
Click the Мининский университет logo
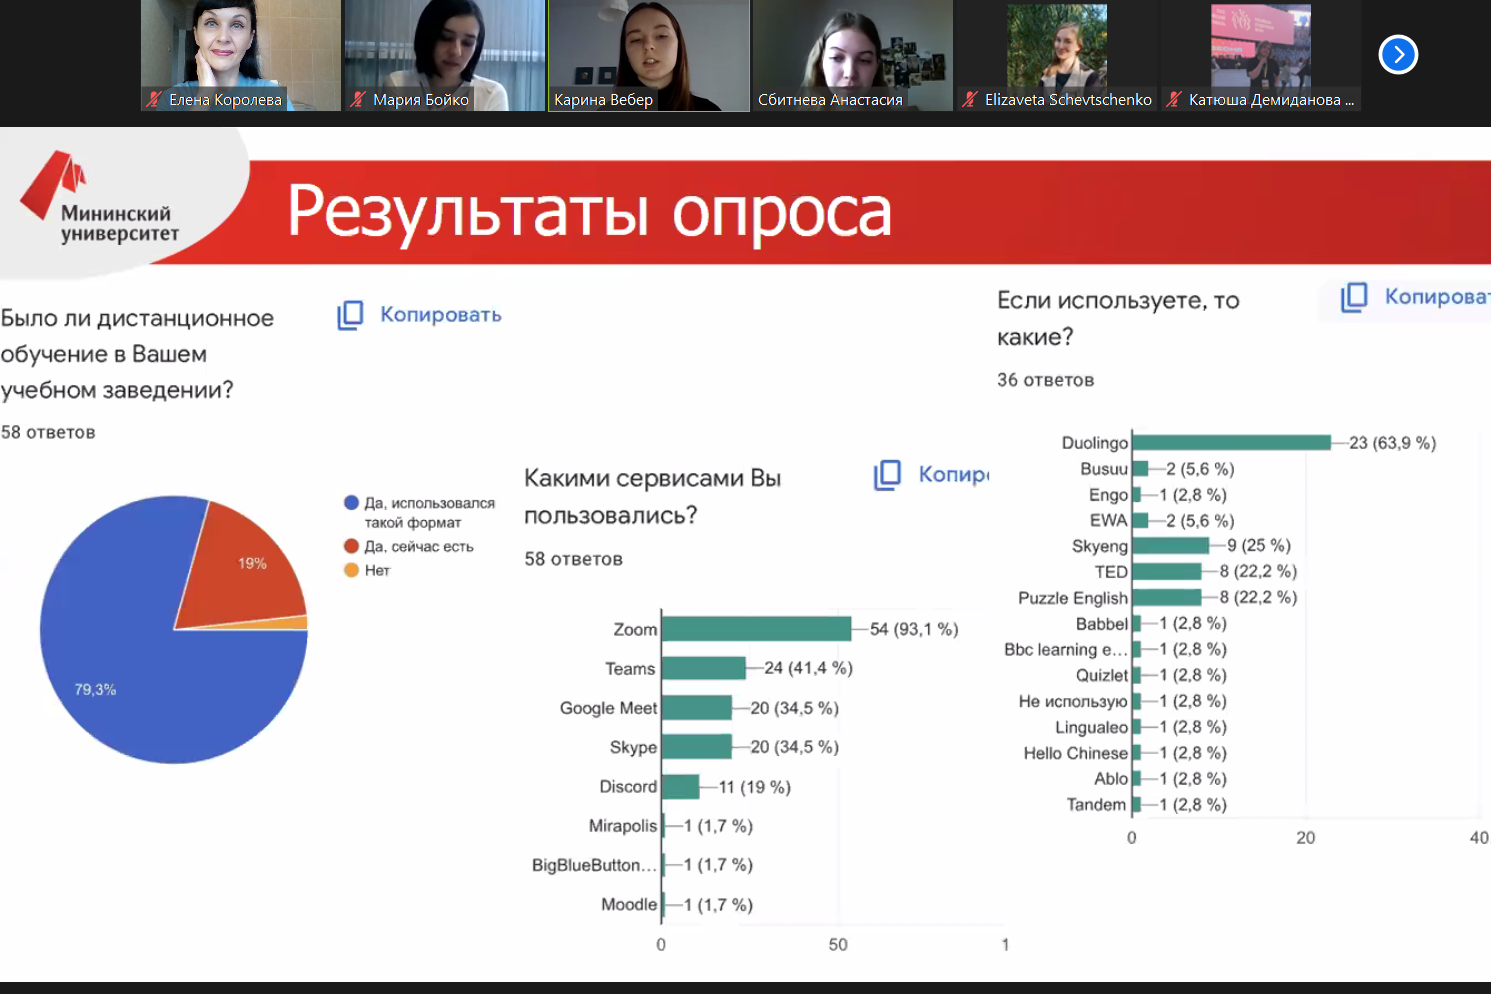pyautogui.click(x=100, y=198)
